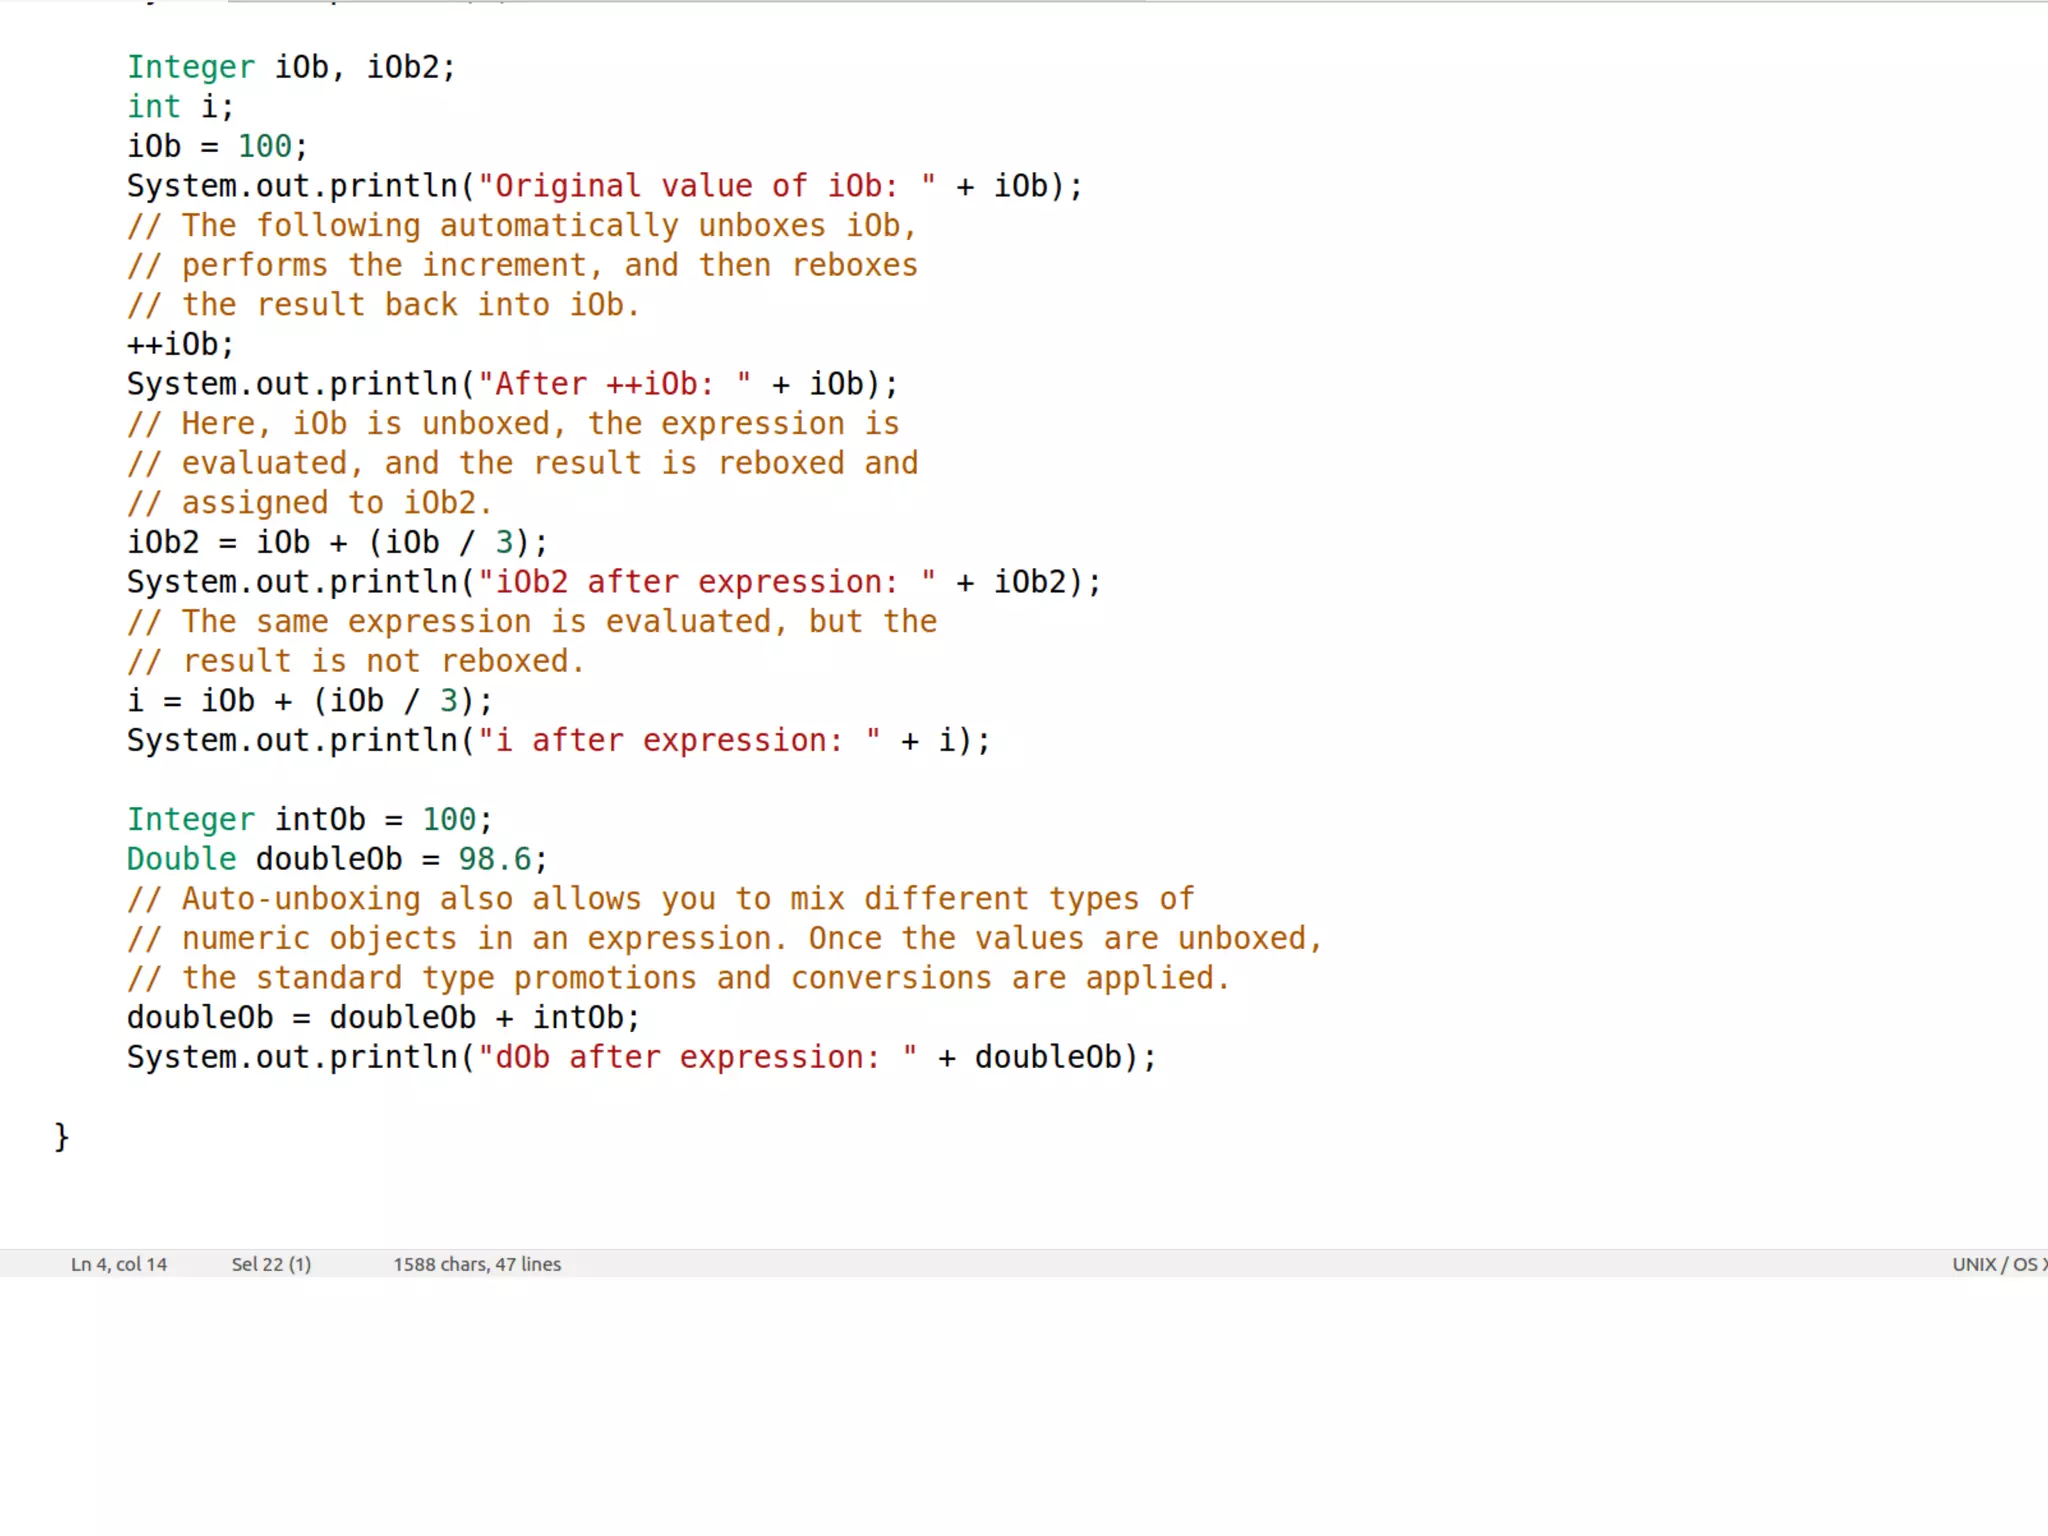Click the string "dOb after expression: "
2048x1536 pixels.
point(697,1057)
